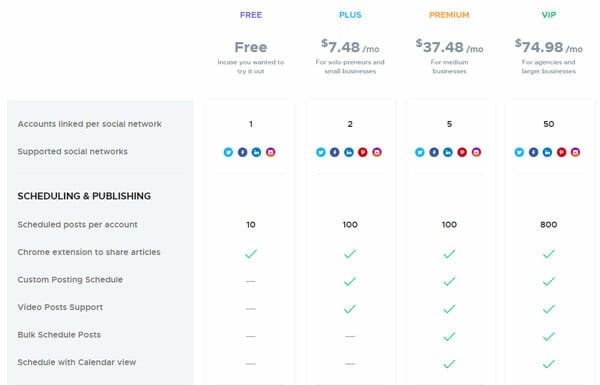Select the PREMIUM plan heading
Image resolution: width=600 pixels, height=385 pixels.
point(449,15)
